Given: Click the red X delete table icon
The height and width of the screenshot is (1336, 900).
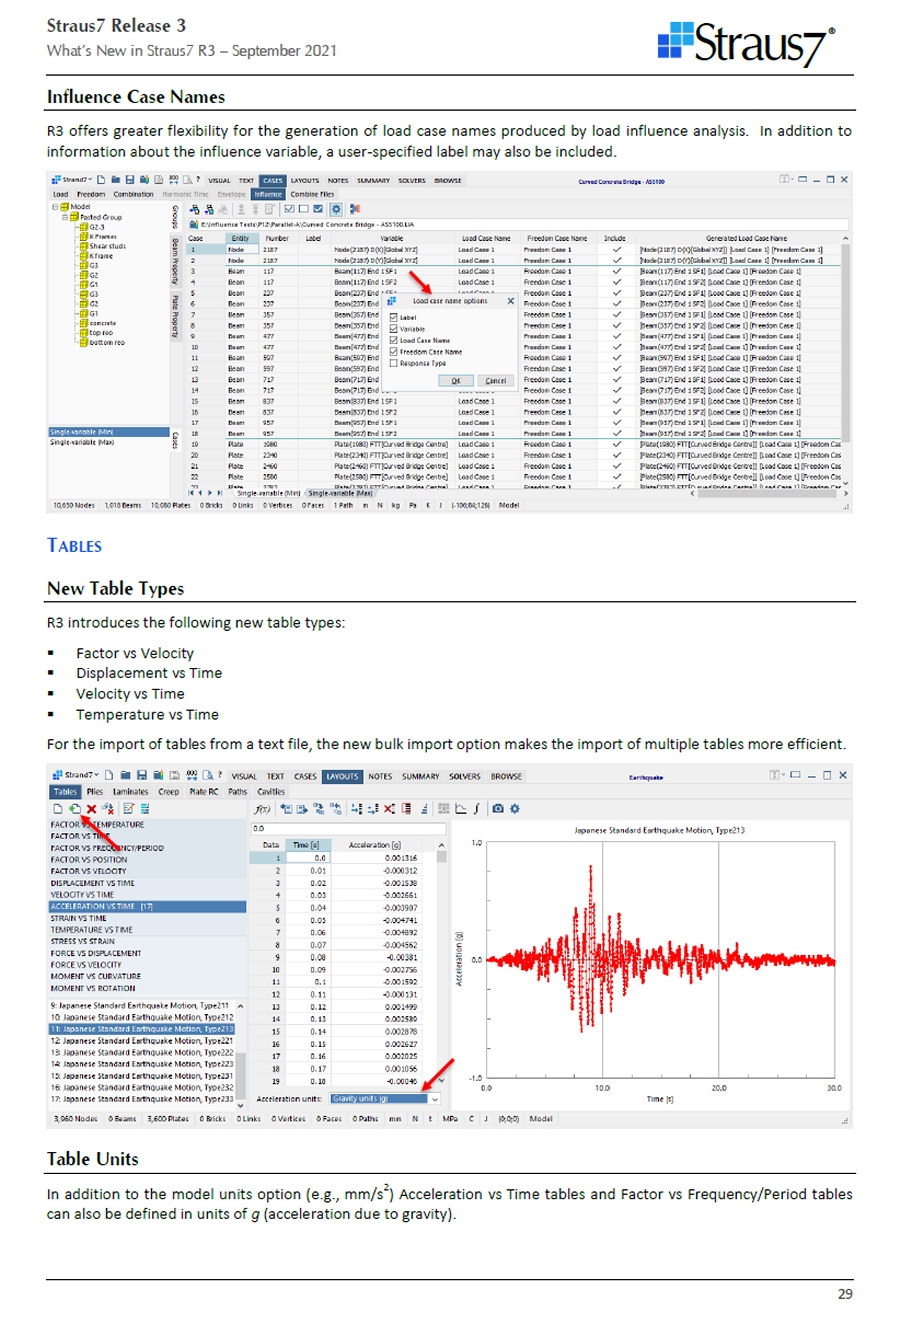Looking at the screenshot, I should tap(91, 808).
